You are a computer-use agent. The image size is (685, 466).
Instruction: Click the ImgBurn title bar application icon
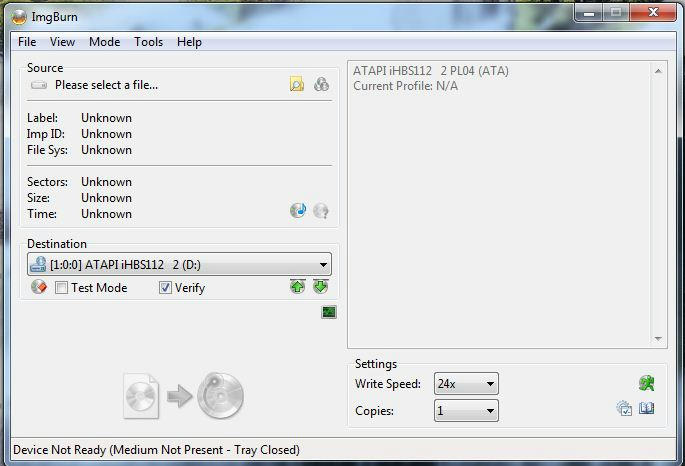pos(19,17)
